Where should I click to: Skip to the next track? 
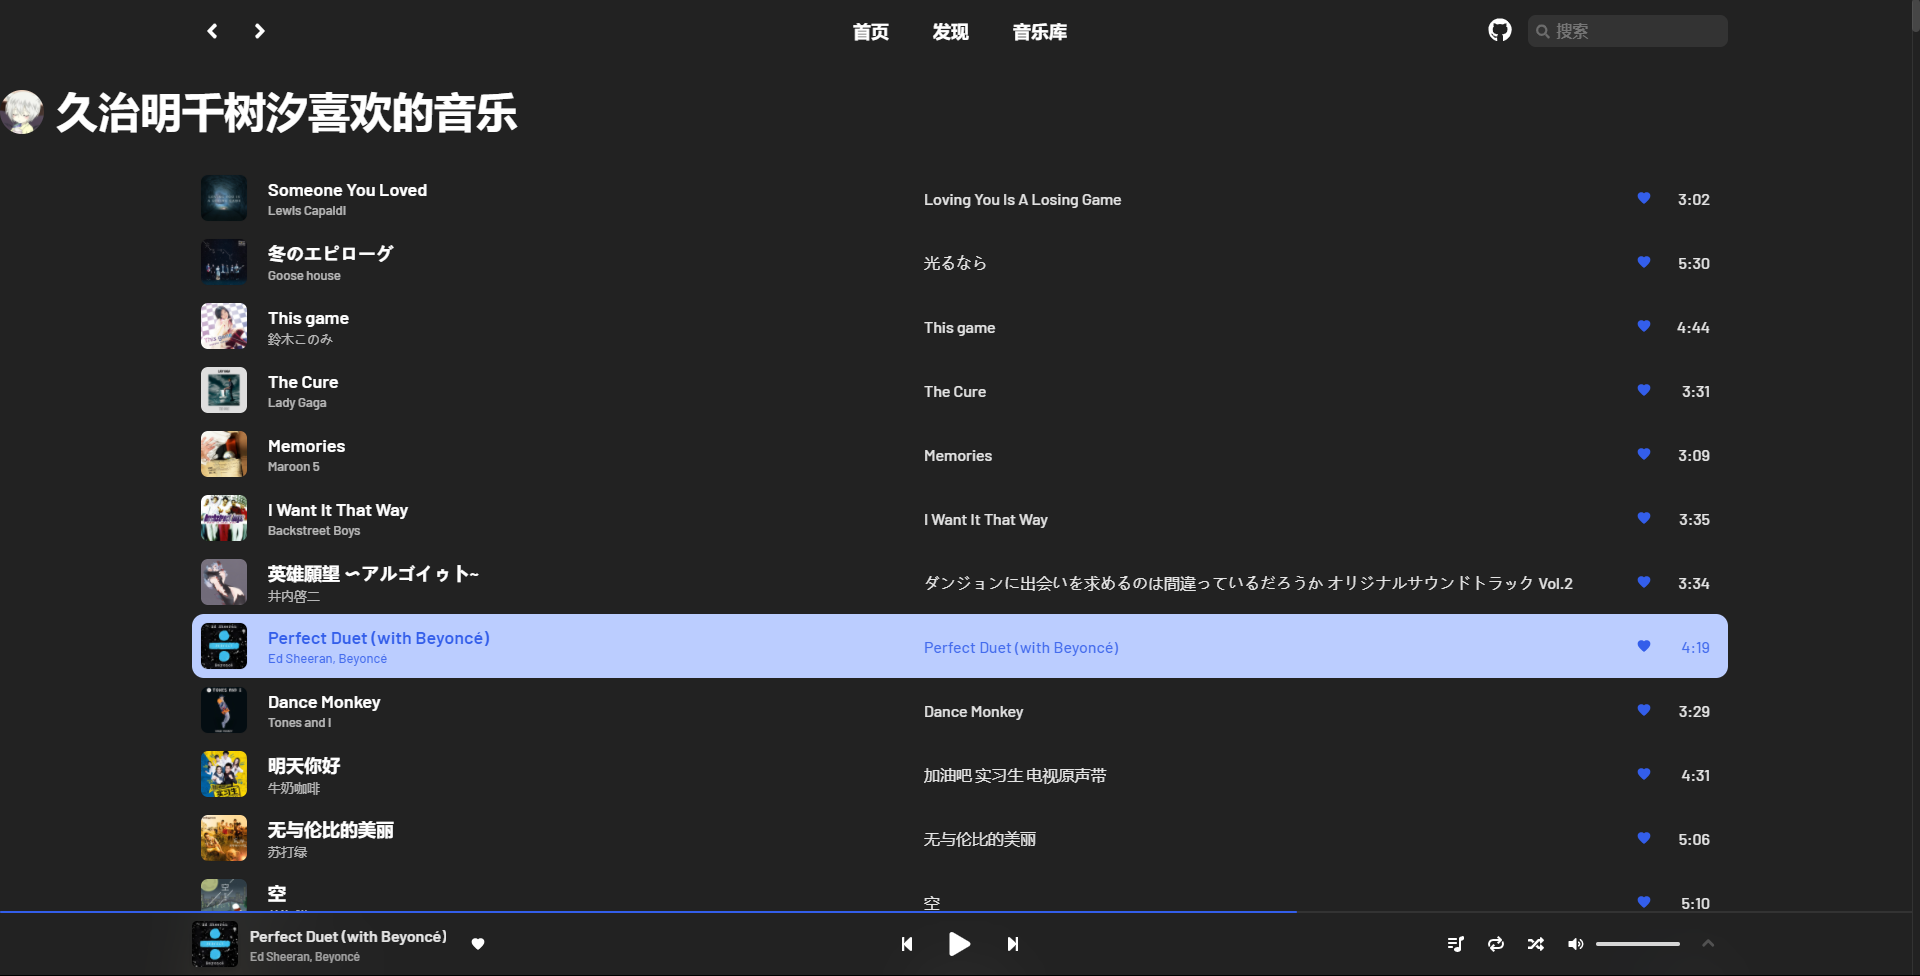point(1012,943)
